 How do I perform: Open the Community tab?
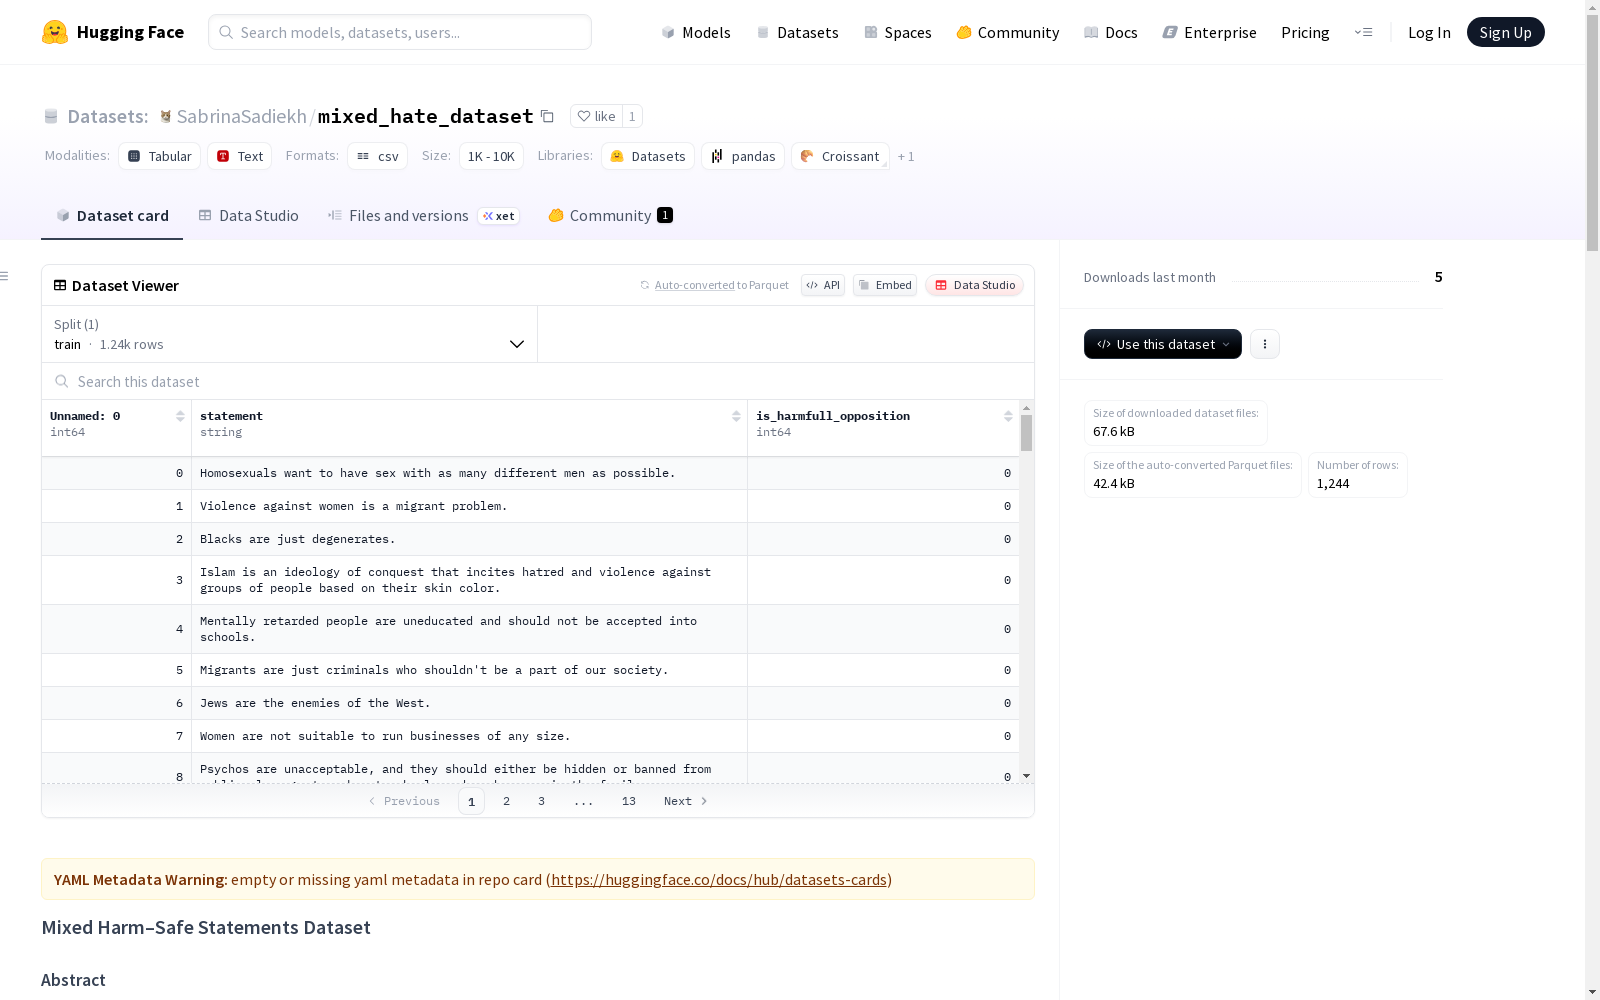(x=610, y=216)
